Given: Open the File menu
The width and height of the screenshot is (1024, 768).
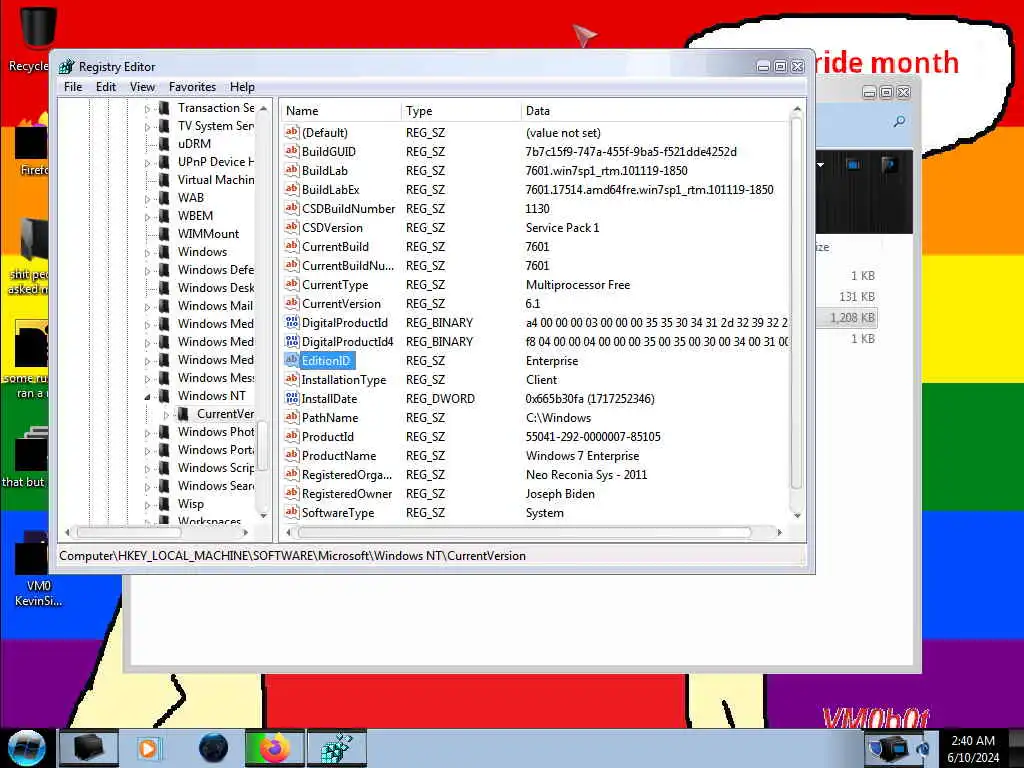Looking at the screenshot, I should tap(73, 87).
